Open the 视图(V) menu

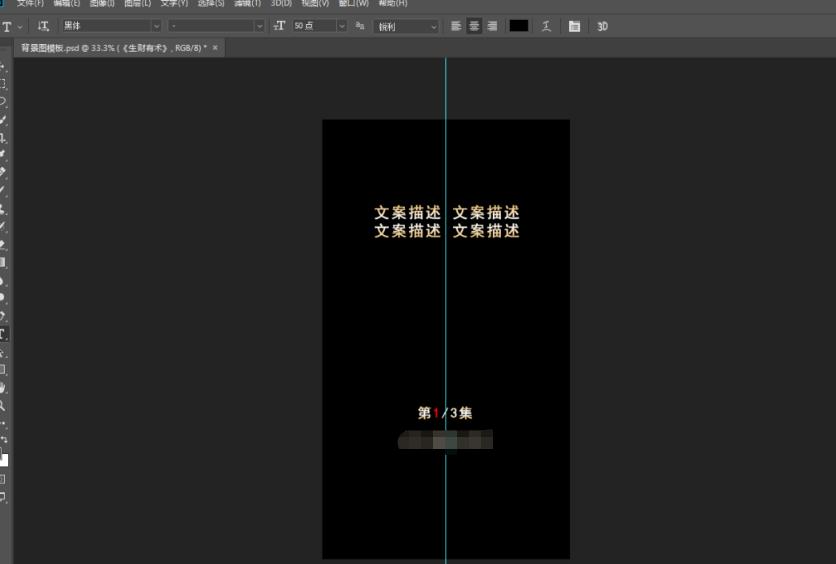(315, 3)
